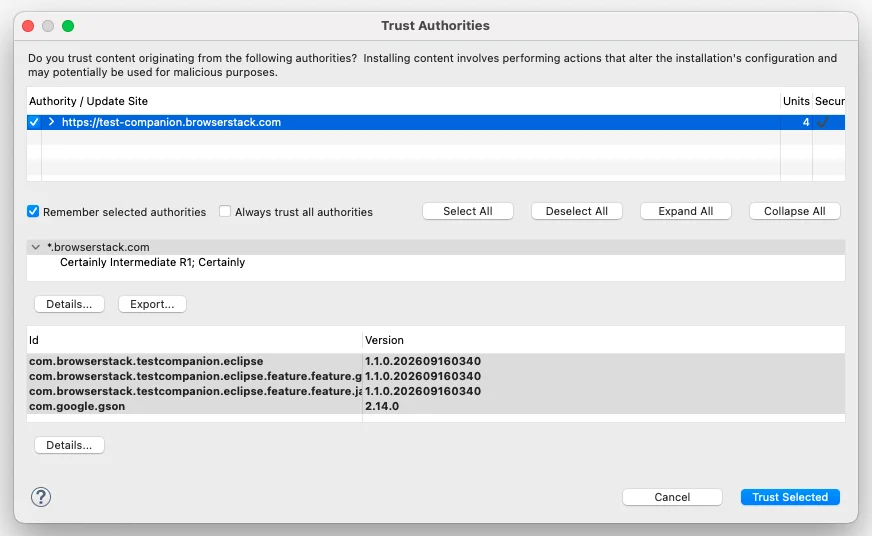Select the com.browserstack.testcompanion.eclipse.feature.feature.ja row
The width and height of the screenshot is (872, 536).
(436, 391)
